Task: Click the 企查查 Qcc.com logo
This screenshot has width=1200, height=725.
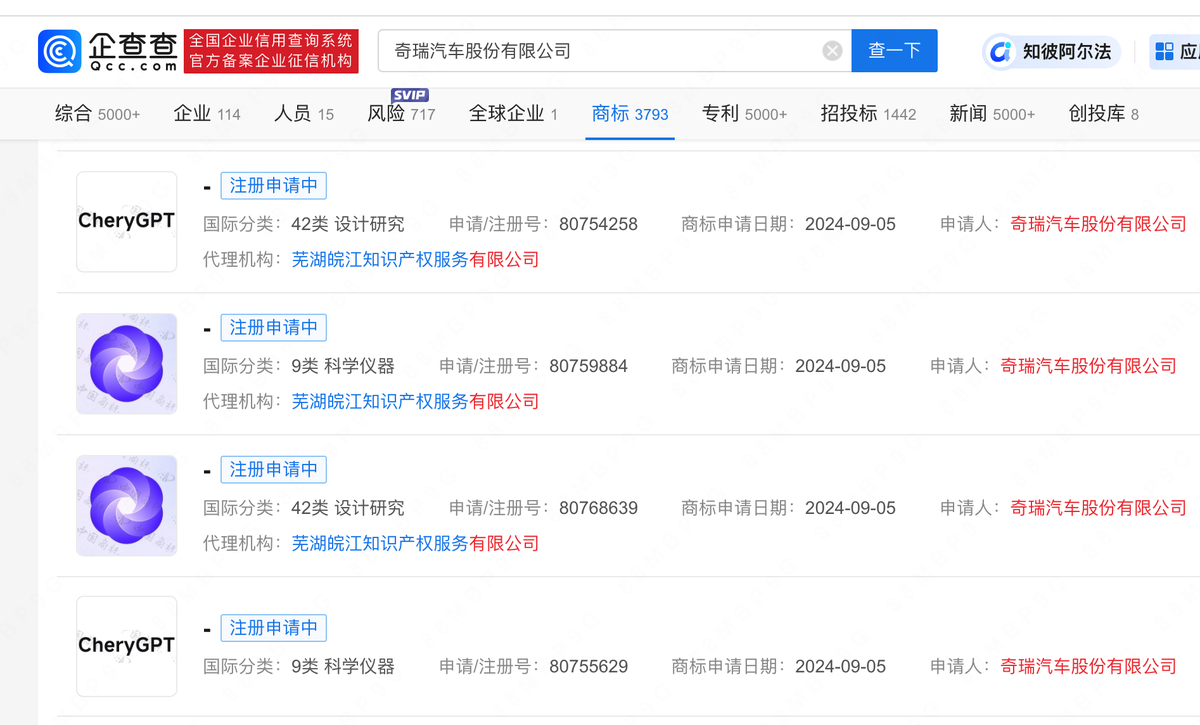Action: 106,50
